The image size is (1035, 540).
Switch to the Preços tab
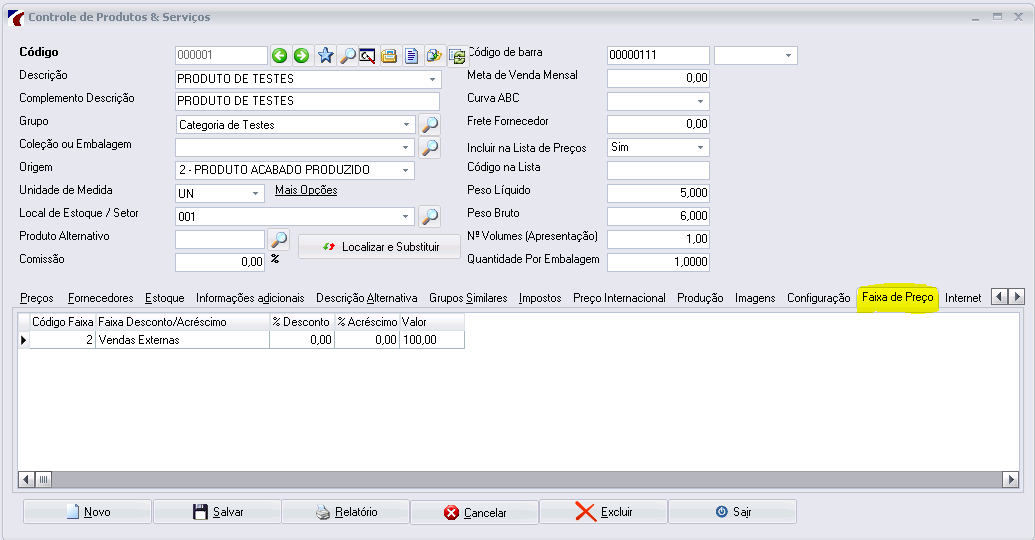pyautogui.click(x=37, y=298)
